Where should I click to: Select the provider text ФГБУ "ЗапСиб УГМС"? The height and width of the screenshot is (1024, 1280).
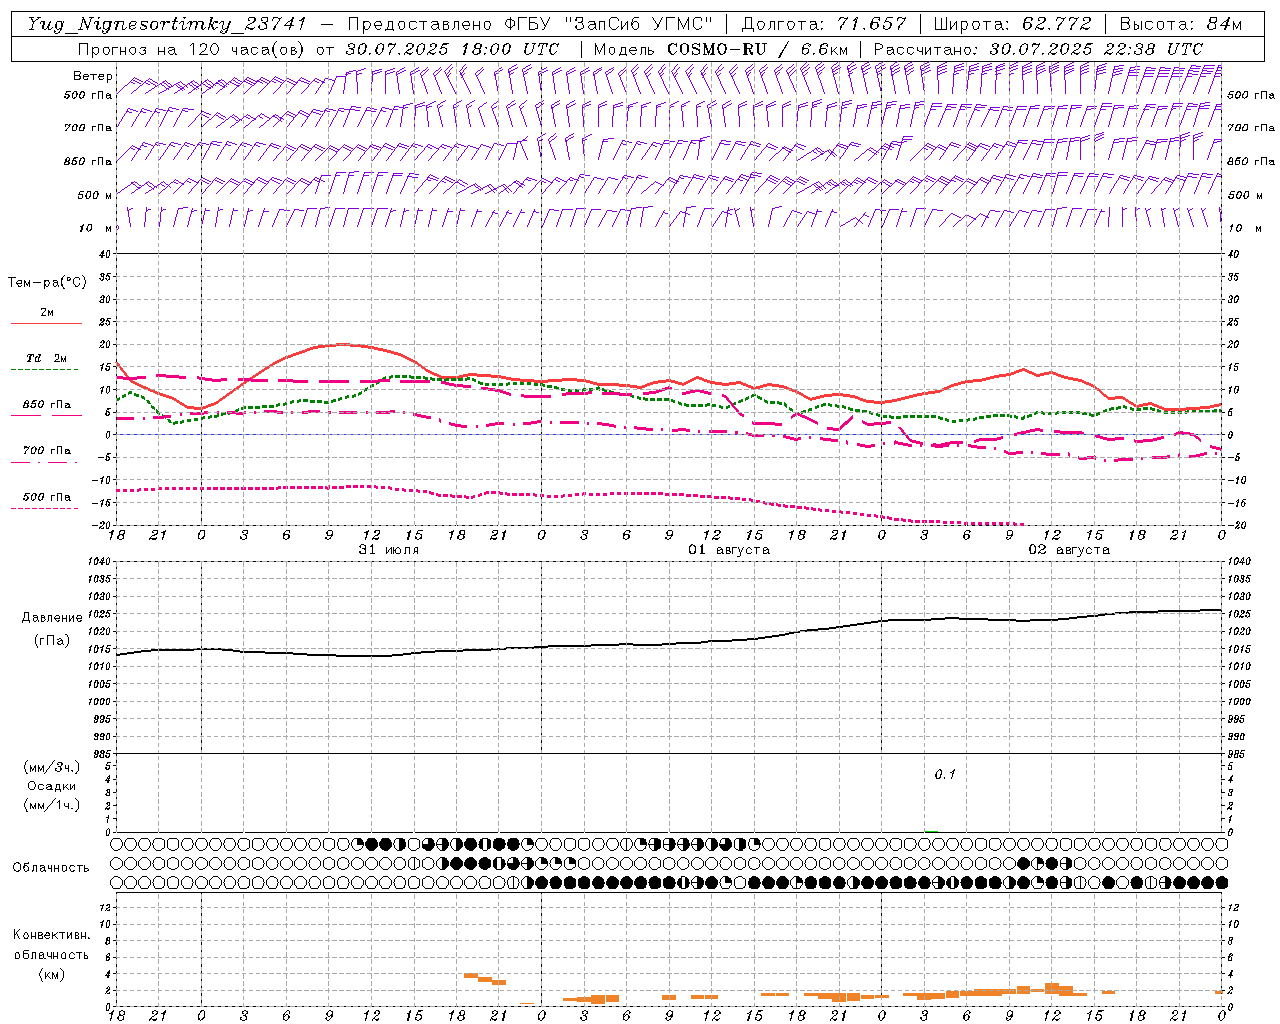pos(610,24)
